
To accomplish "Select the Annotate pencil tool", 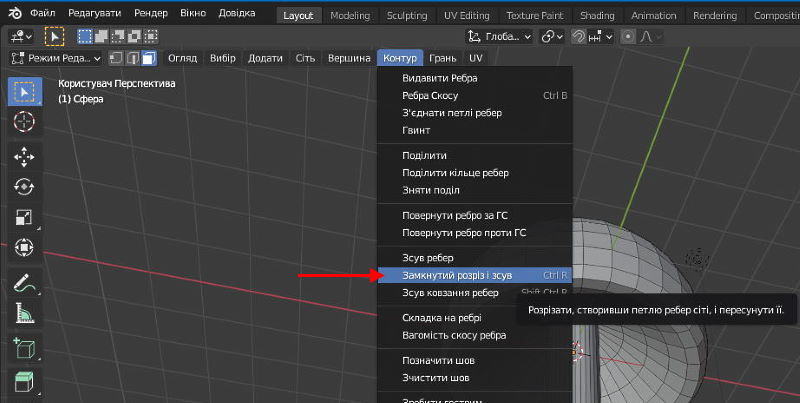I will coord(24,283).
